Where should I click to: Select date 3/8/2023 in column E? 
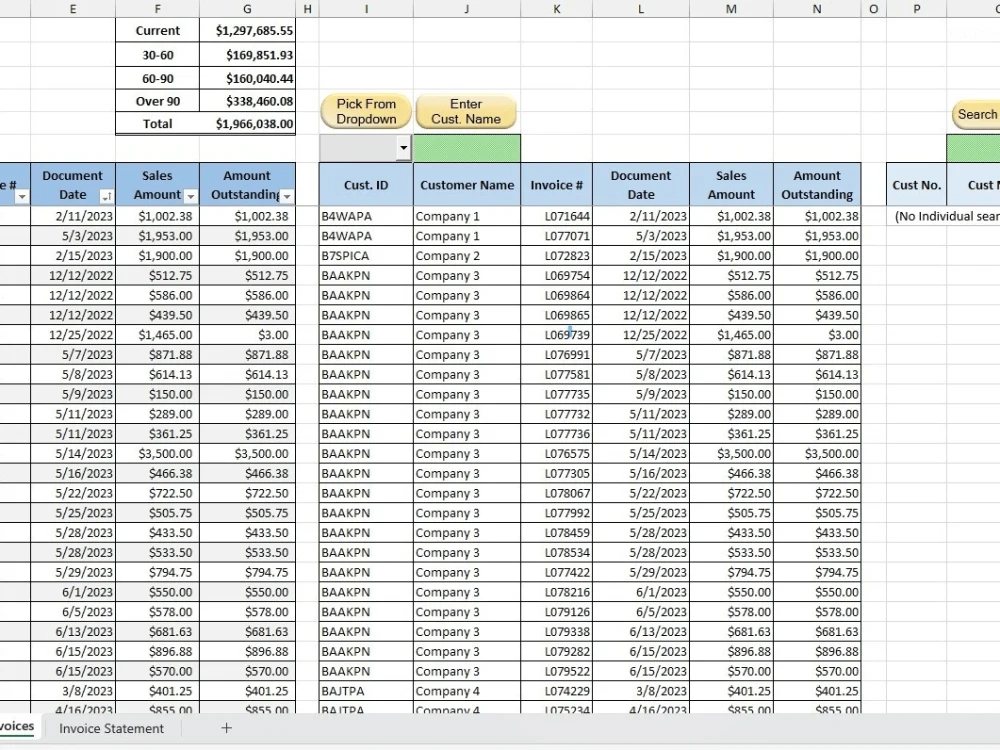pyautogui.click(x=73, y=691)
